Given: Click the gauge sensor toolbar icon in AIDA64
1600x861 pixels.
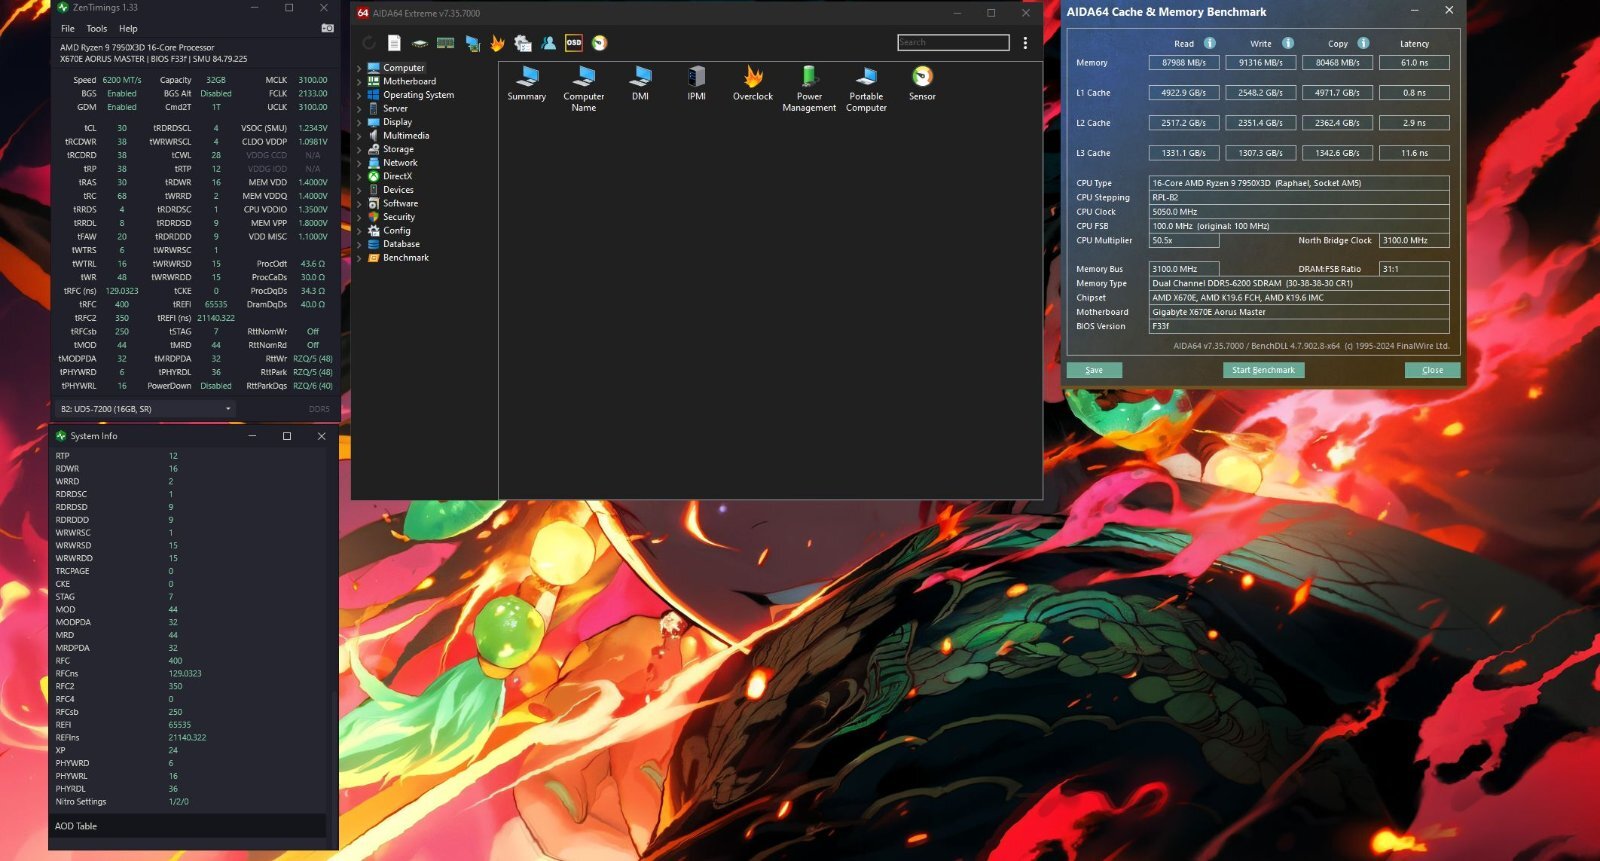Looking at the screenshot, I should coord(599,43).
